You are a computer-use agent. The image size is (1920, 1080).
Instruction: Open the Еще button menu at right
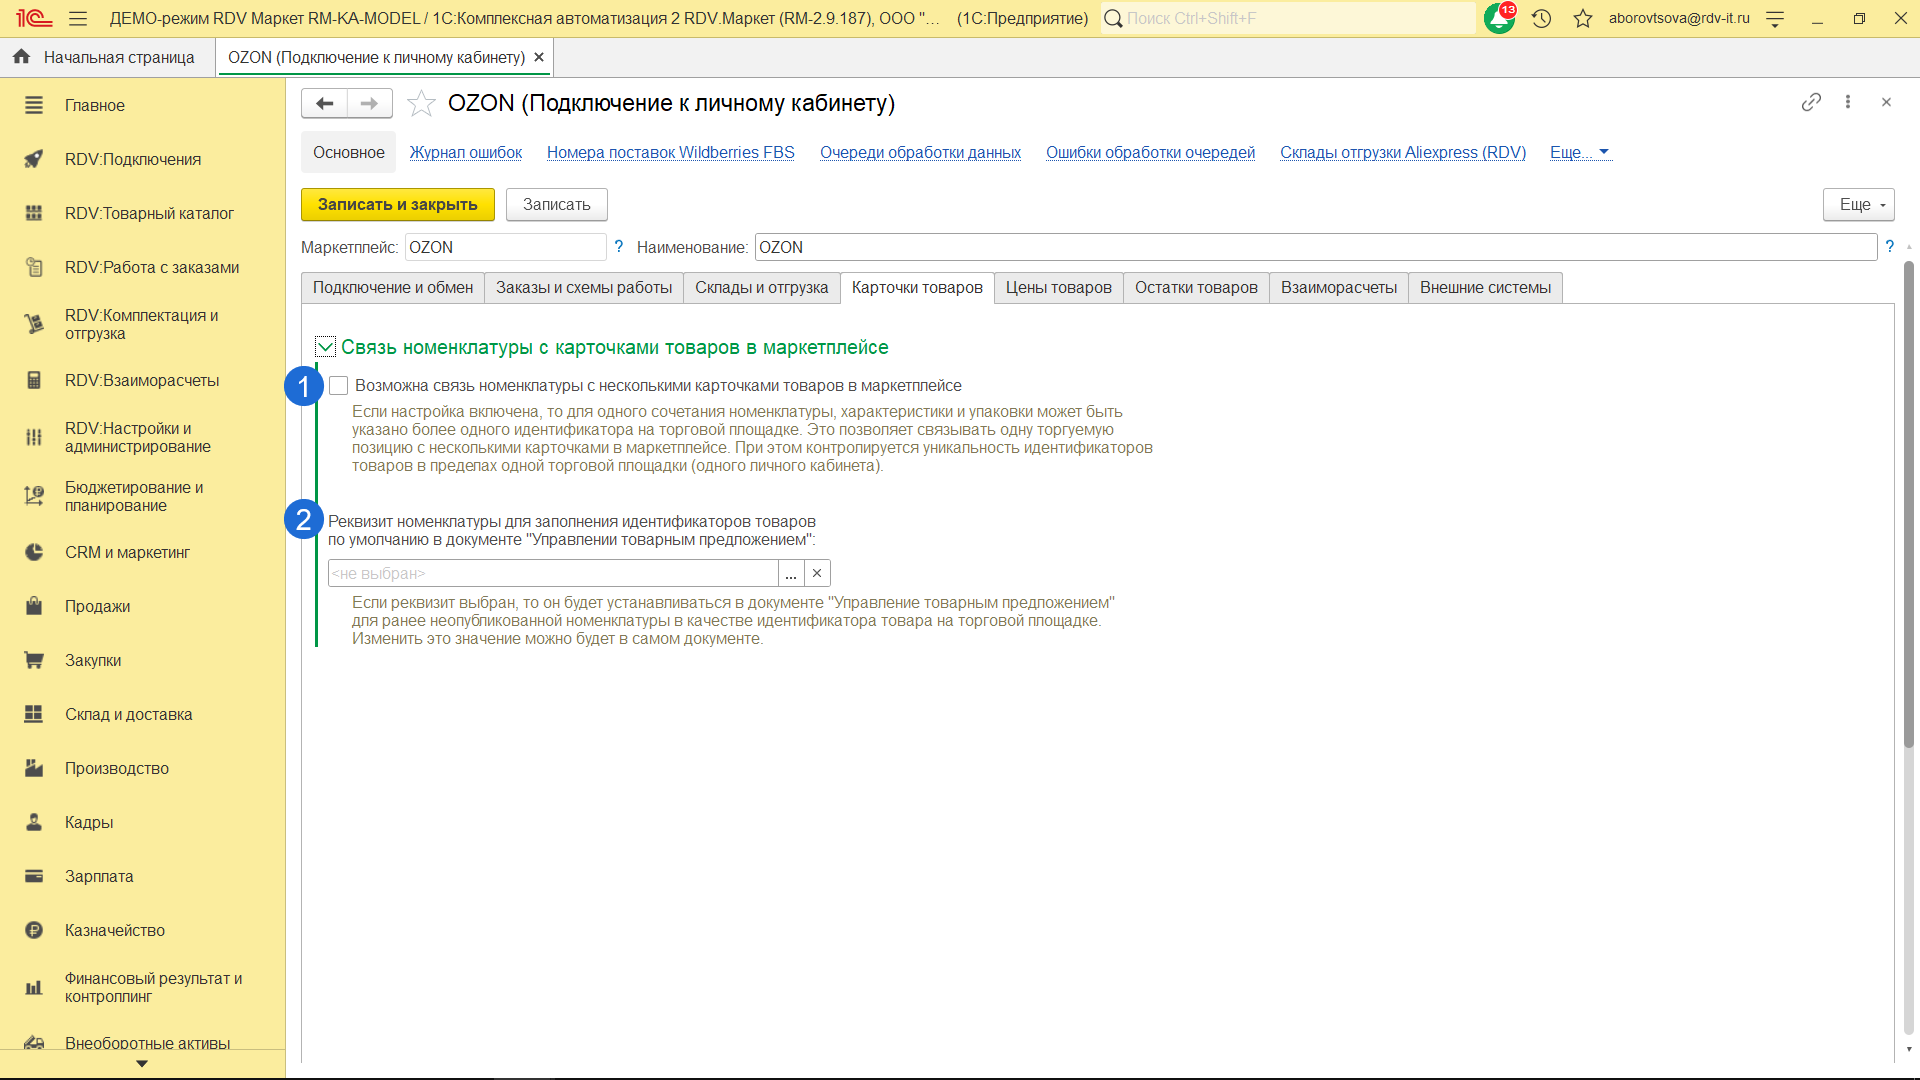pos(1858,204)
